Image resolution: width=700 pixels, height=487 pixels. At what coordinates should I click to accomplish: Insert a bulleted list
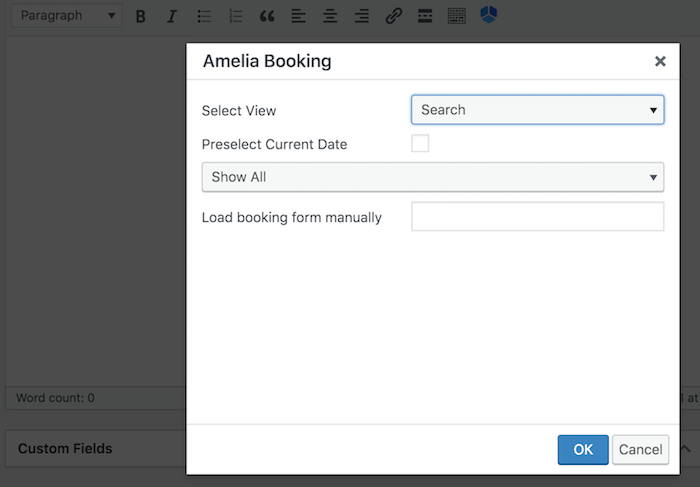pyautogui.click(x=204, y=16)
